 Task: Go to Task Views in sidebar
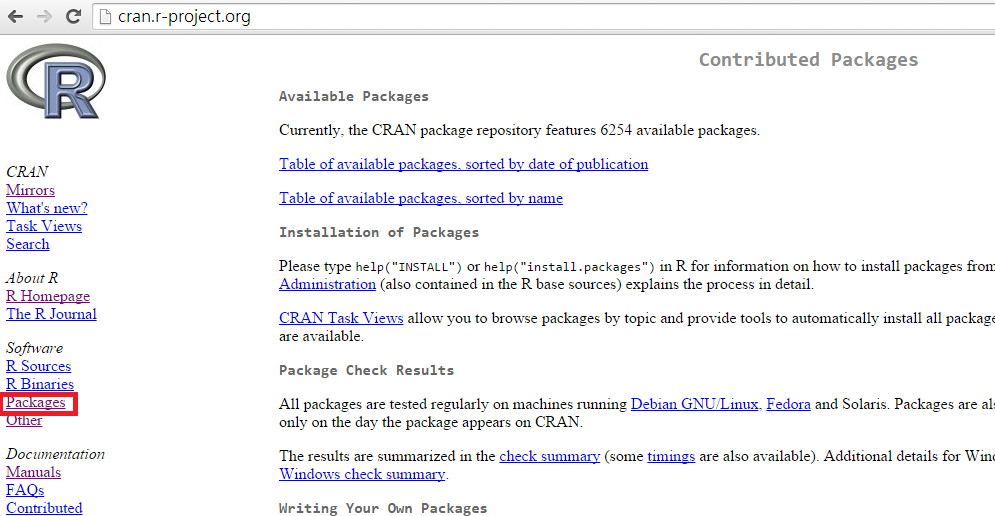pos(44,226)
